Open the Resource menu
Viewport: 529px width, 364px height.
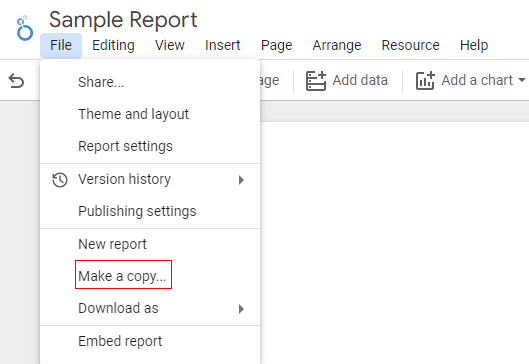(x=411, y=45)
